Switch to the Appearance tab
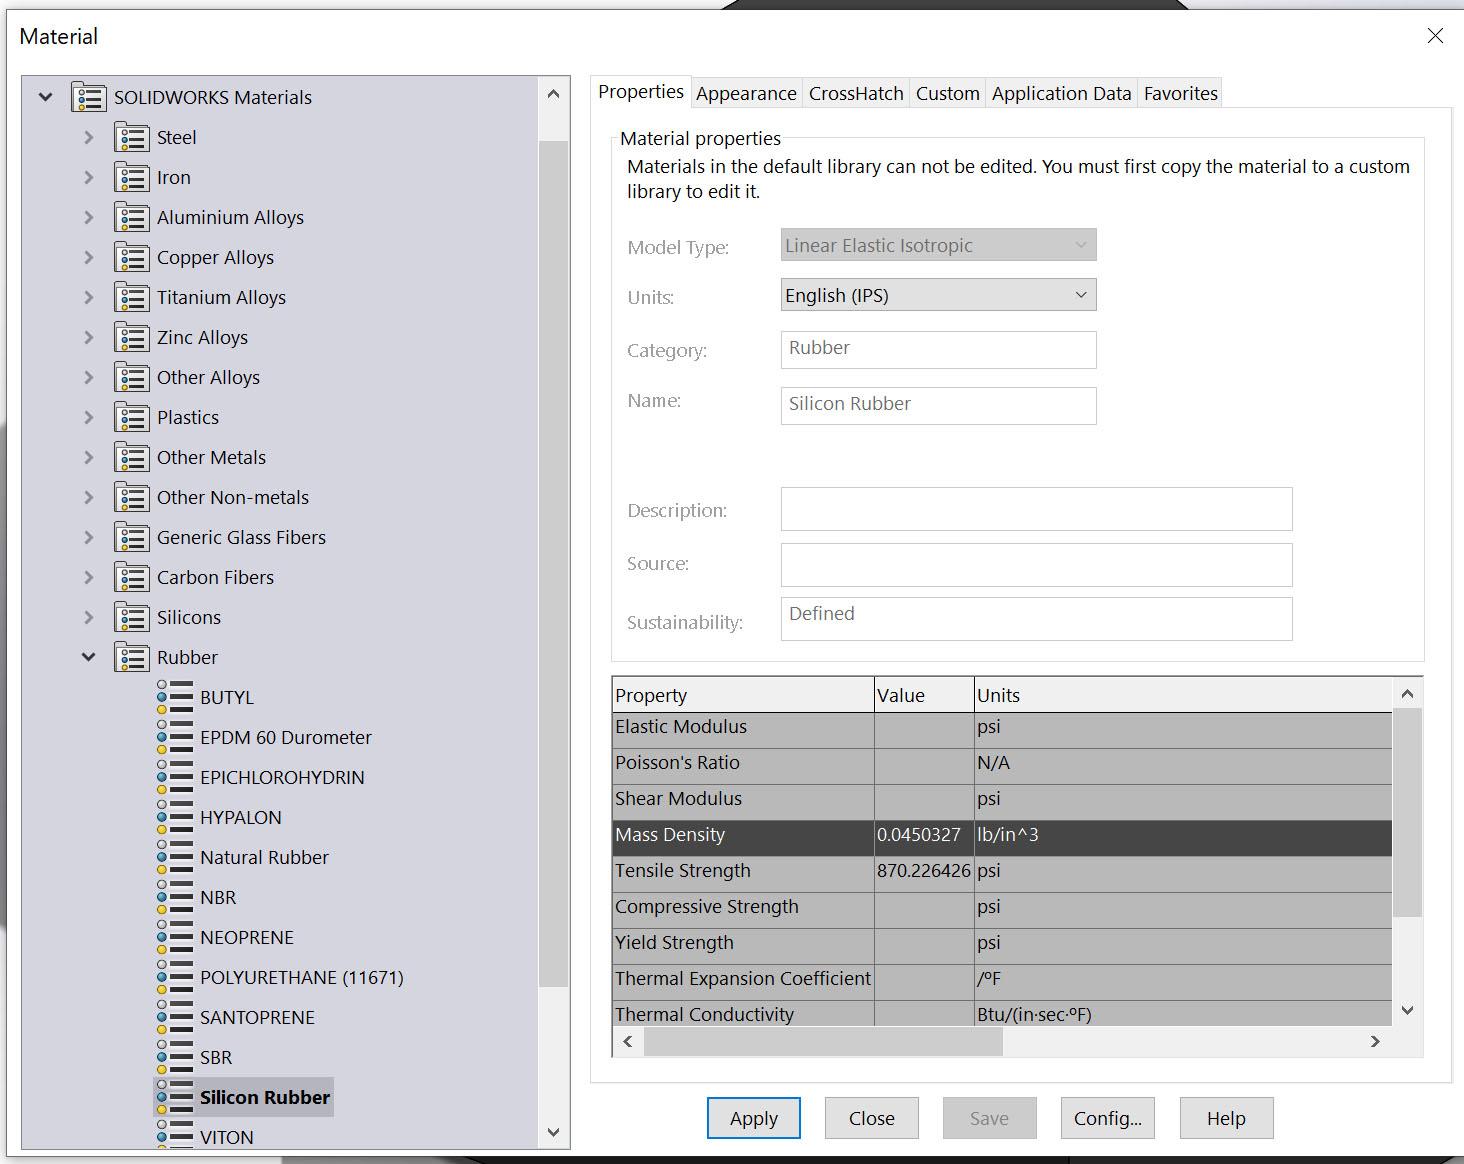1464x1164 pixels. [x=746, y=93]
